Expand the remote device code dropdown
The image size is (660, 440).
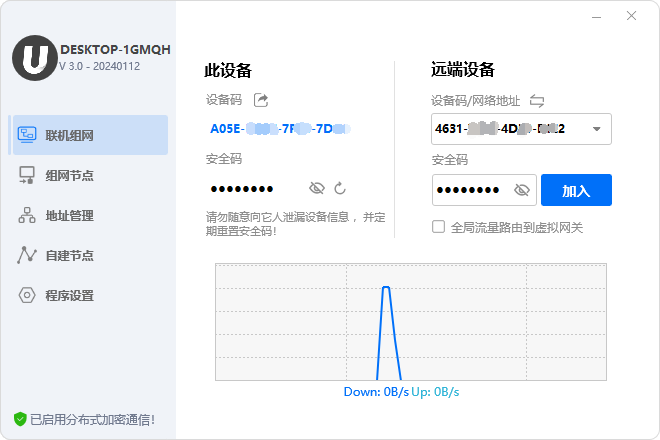pos(597,129)
